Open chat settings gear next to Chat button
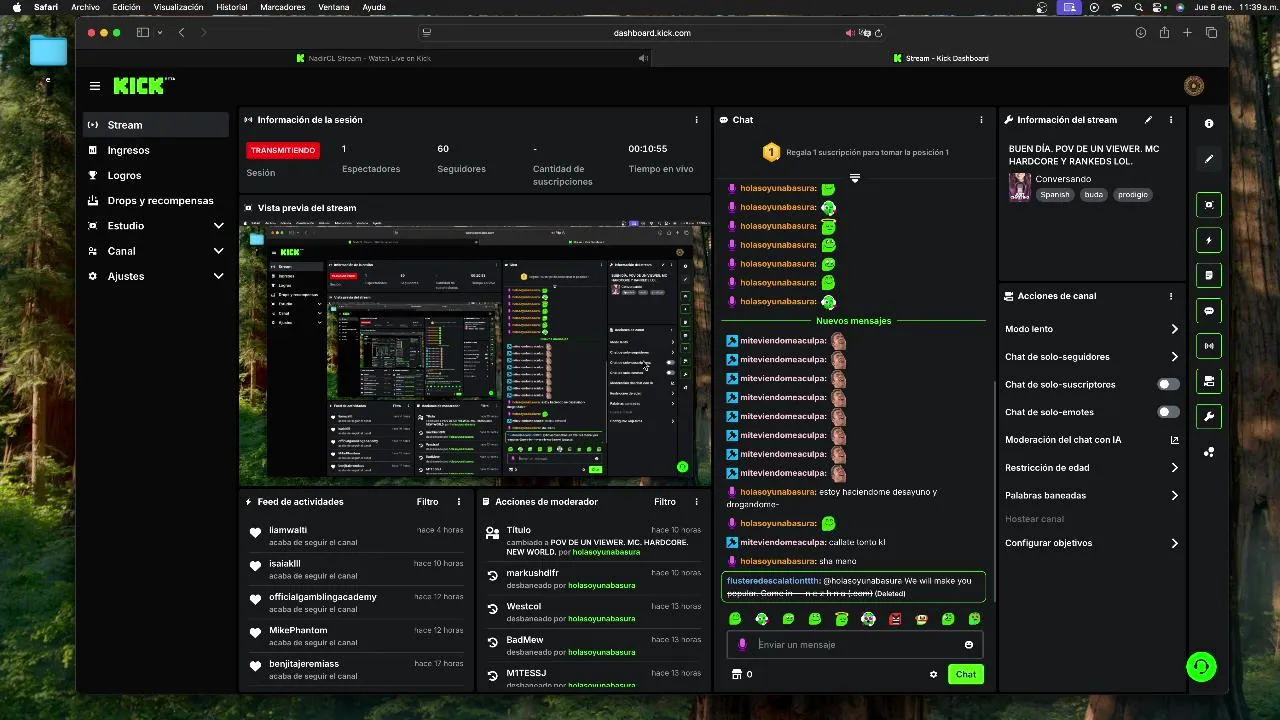The width and height of the screenshot is (1280, 720). pyautogui.click(x=933, y=675)
